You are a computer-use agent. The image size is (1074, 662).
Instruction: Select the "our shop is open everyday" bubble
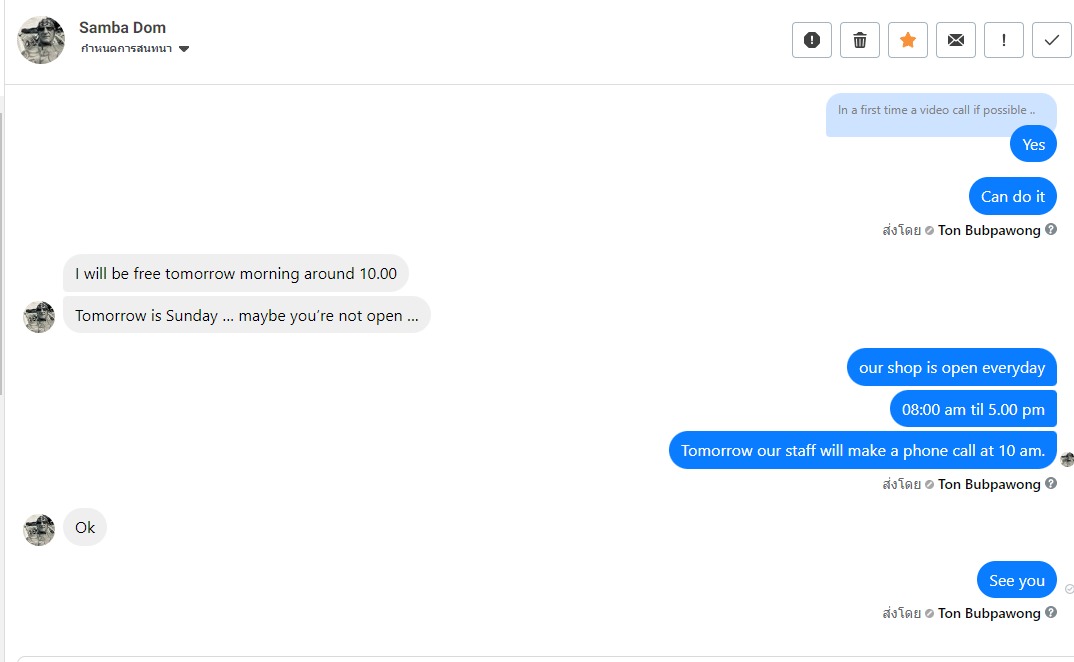pyautogui.click(x=951, y=368)
